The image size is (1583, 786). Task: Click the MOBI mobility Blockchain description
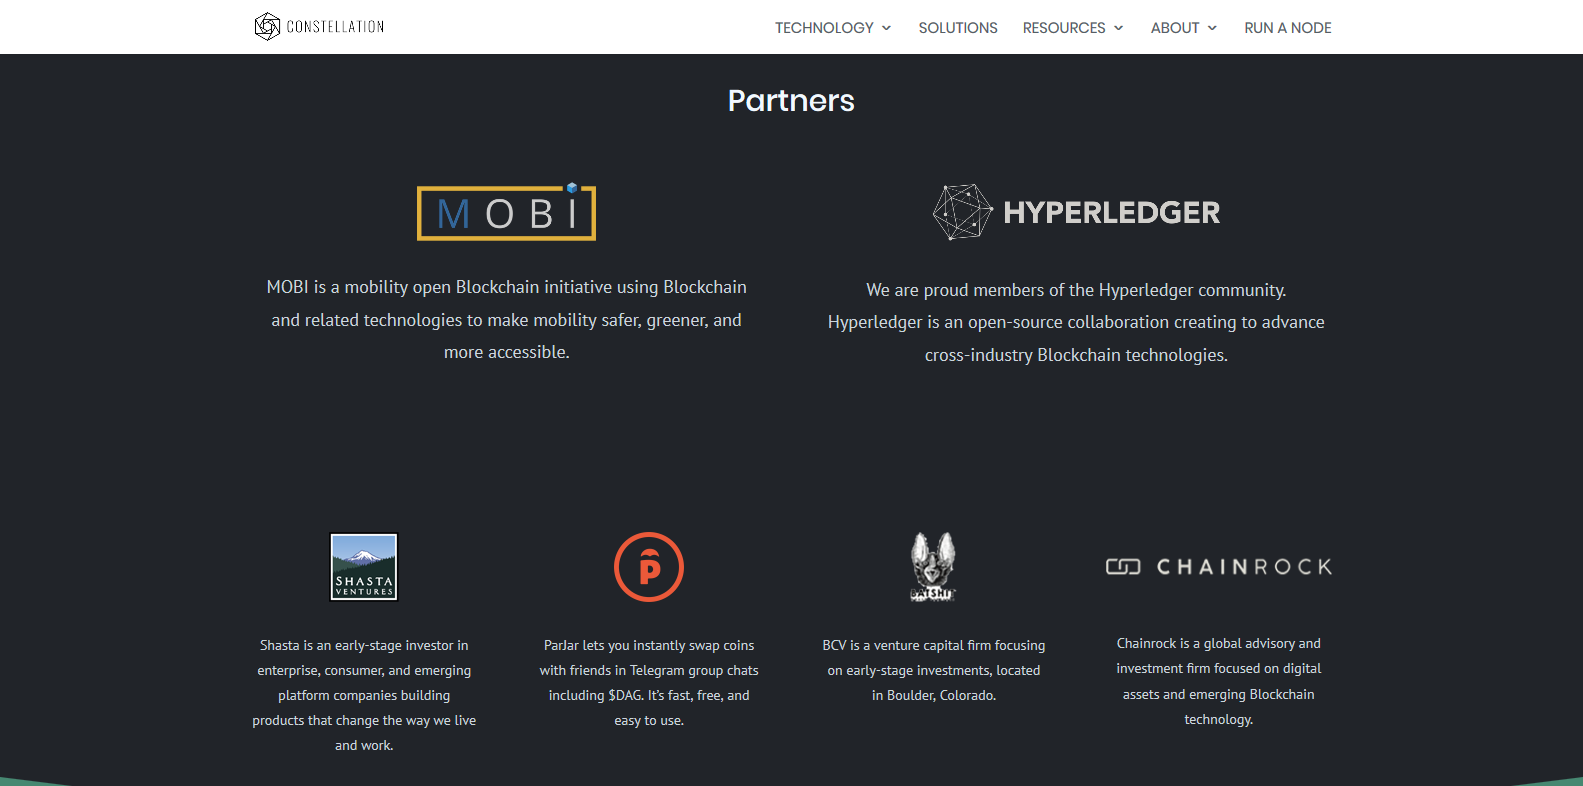507,320
